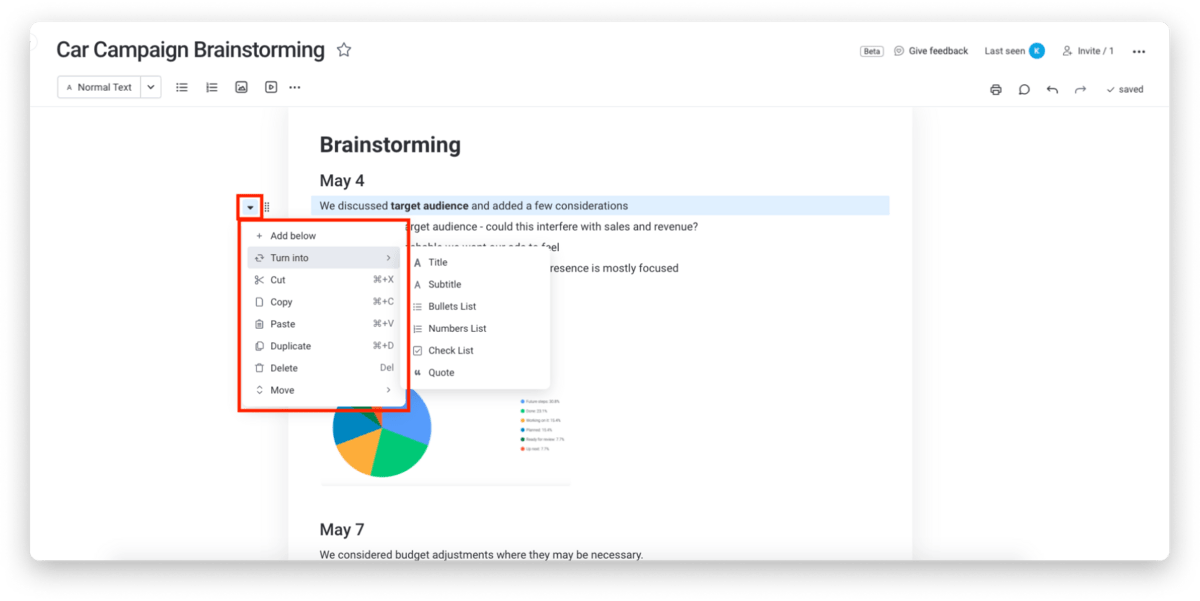The image size is (1200, 601).
Task: Insert a video using the toolbar icon
Action: [x=270, y=88]
